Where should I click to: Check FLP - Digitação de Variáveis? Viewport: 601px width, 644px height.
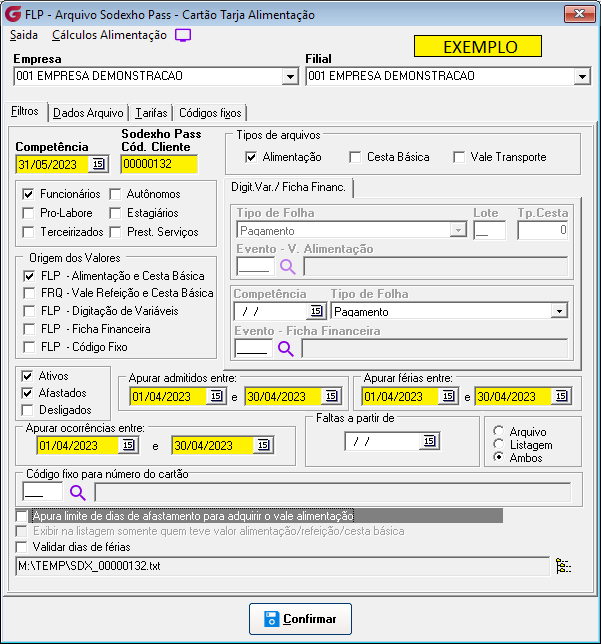click(x=29, y=311)
